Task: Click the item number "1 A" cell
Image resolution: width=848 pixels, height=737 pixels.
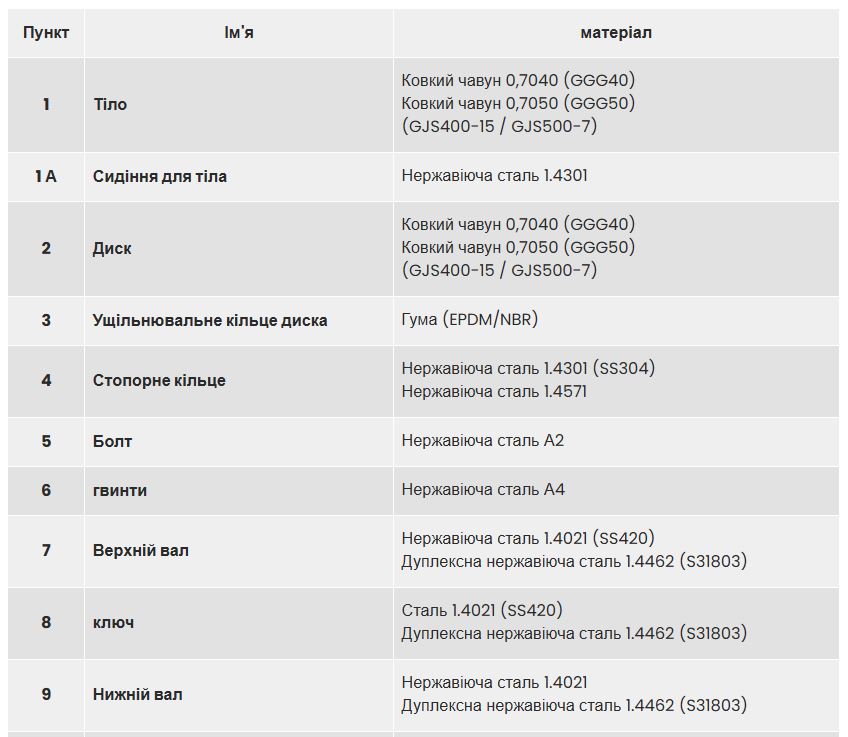Action: (x=46, y=177)
